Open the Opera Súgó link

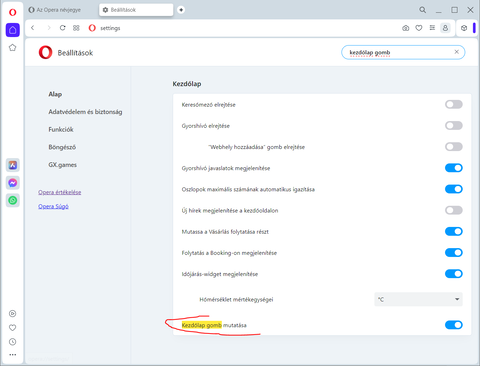pos(53,206)
